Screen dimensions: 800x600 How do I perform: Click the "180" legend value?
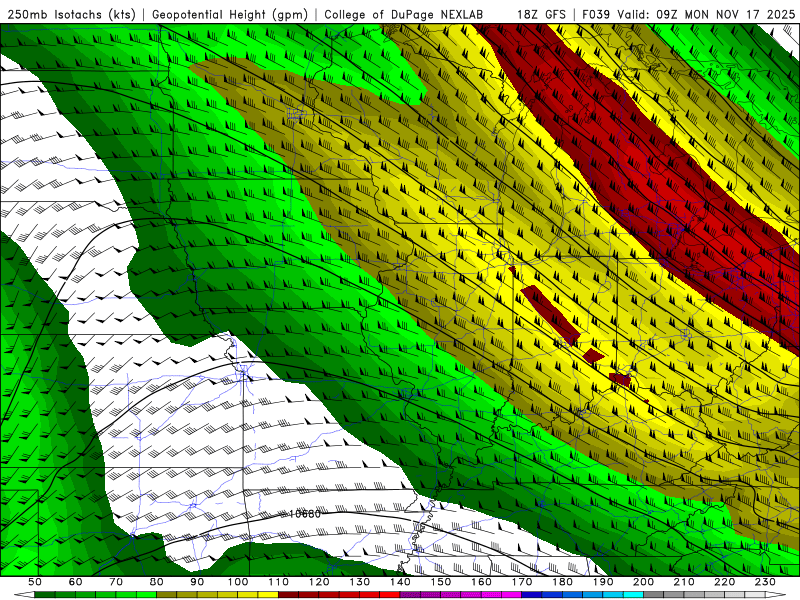tap(562, 582)
